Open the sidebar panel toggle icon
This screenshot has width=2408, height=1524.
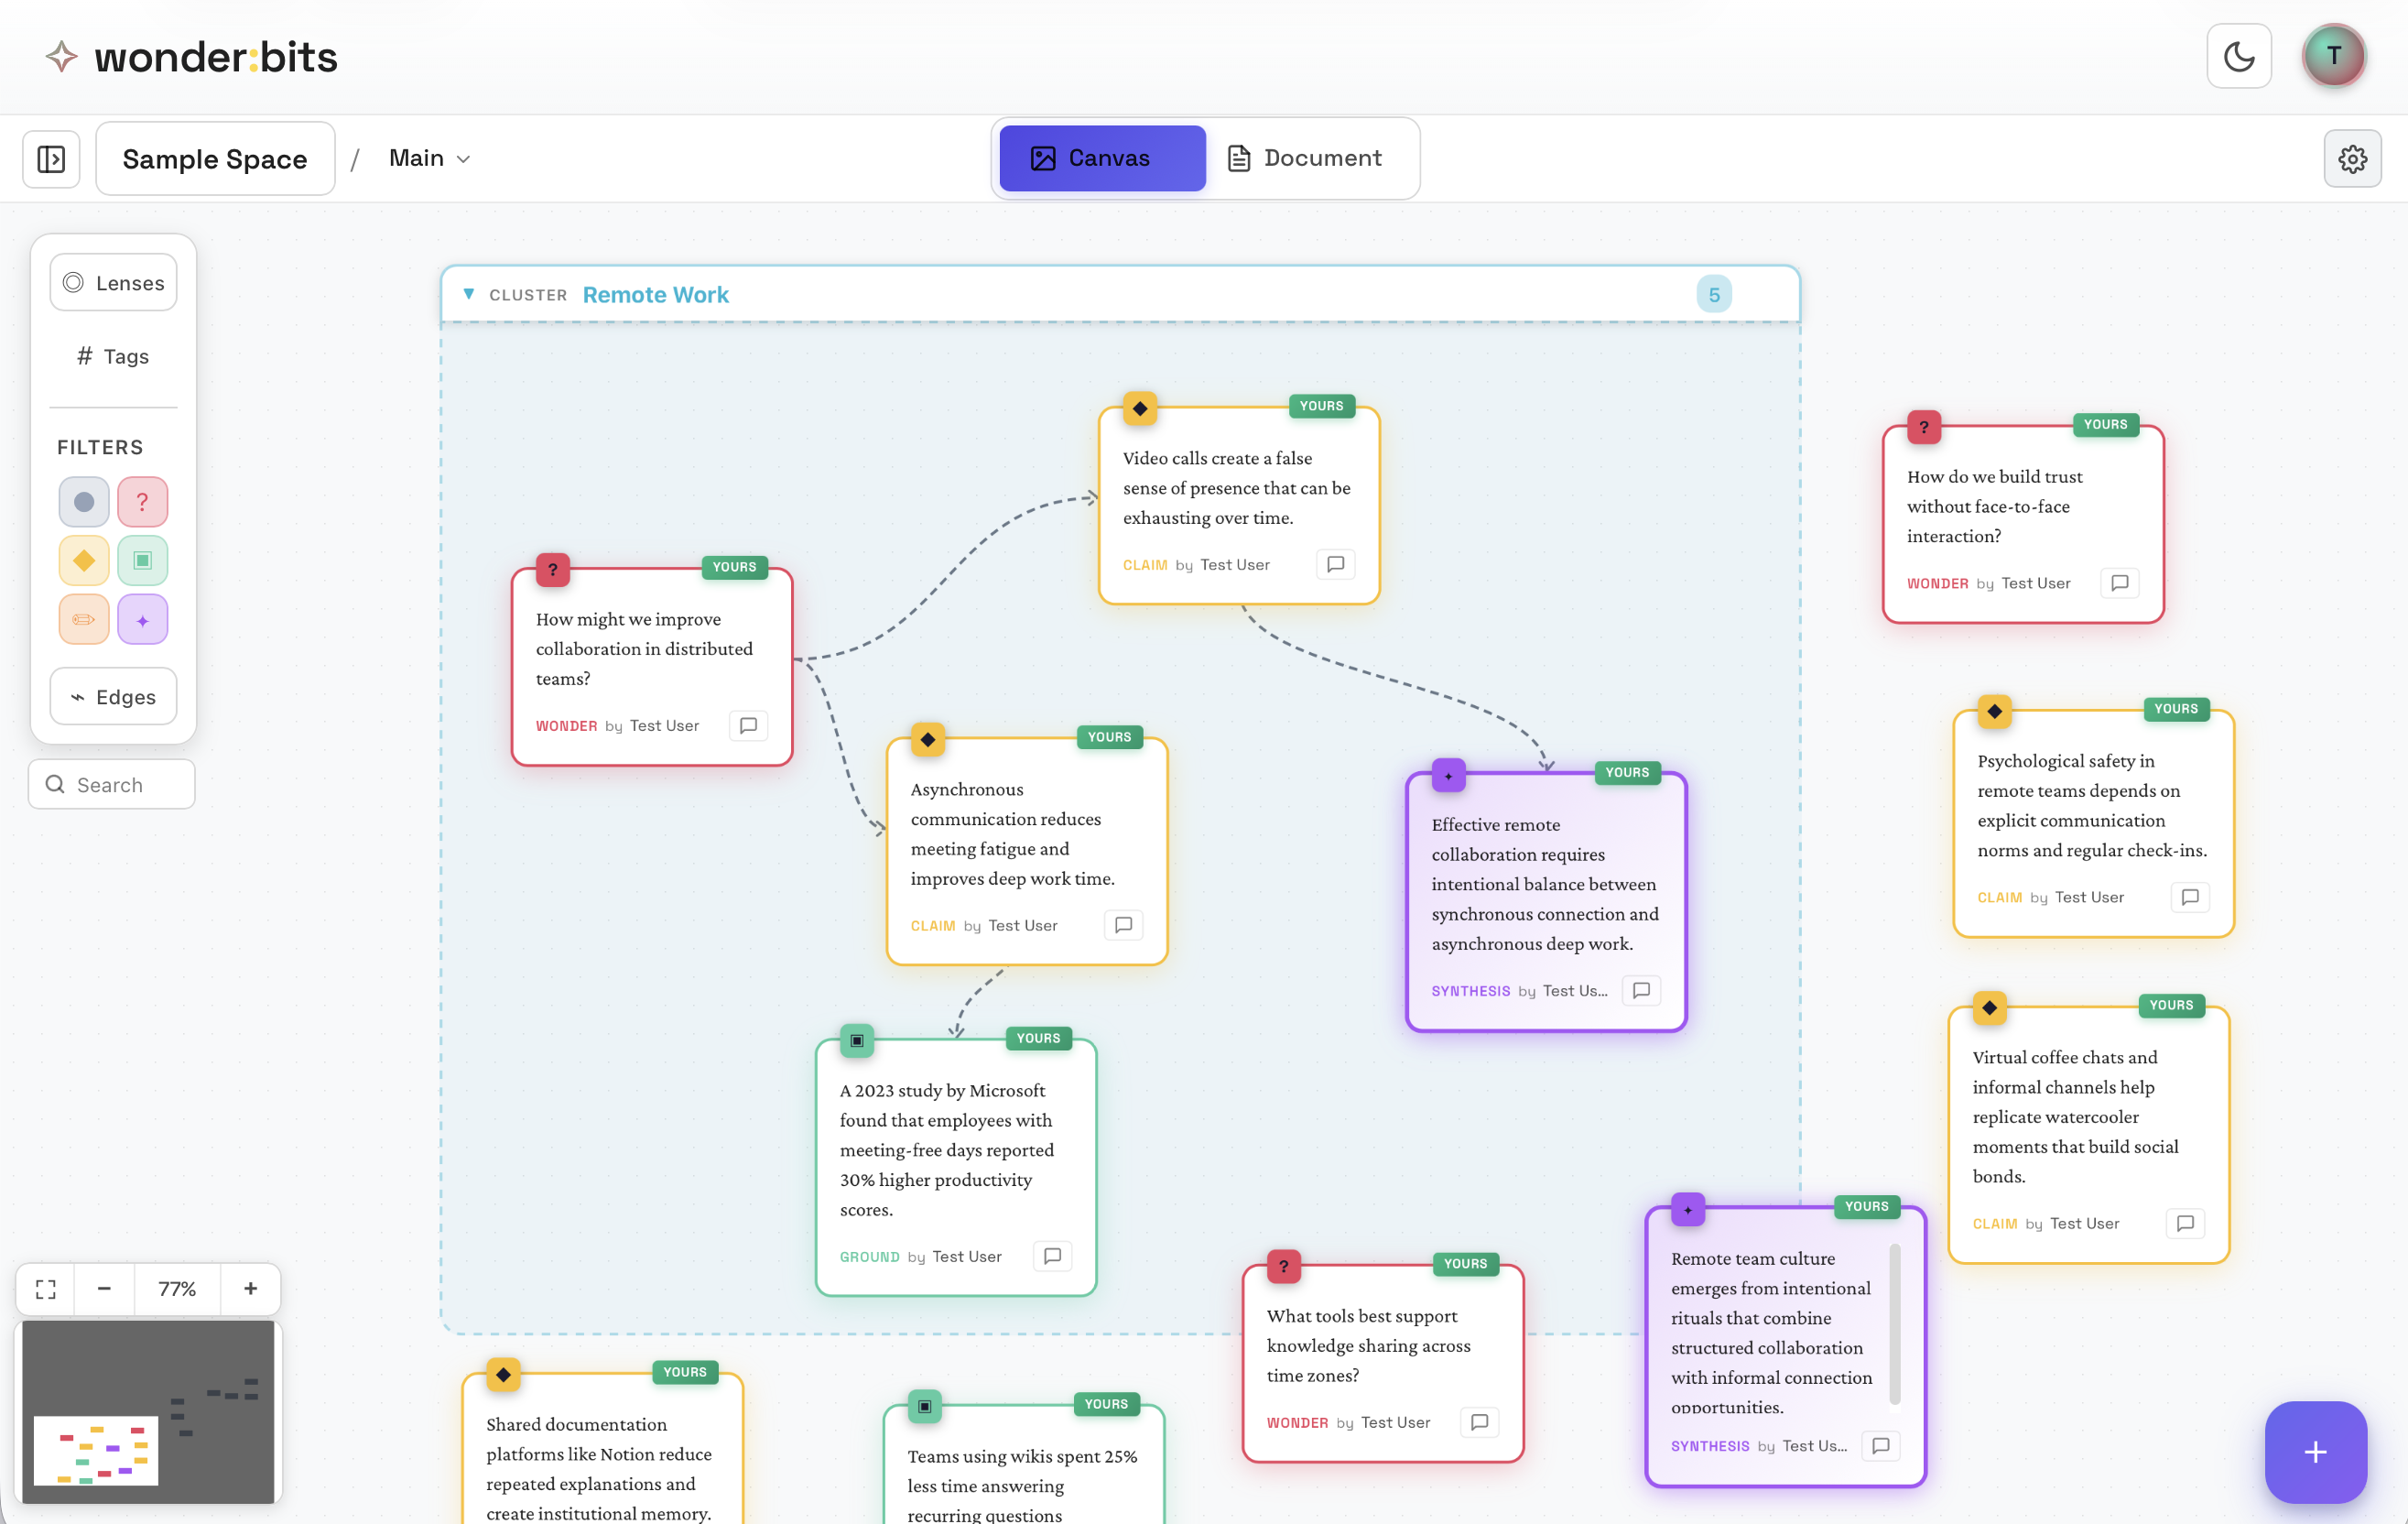[51, 158]
